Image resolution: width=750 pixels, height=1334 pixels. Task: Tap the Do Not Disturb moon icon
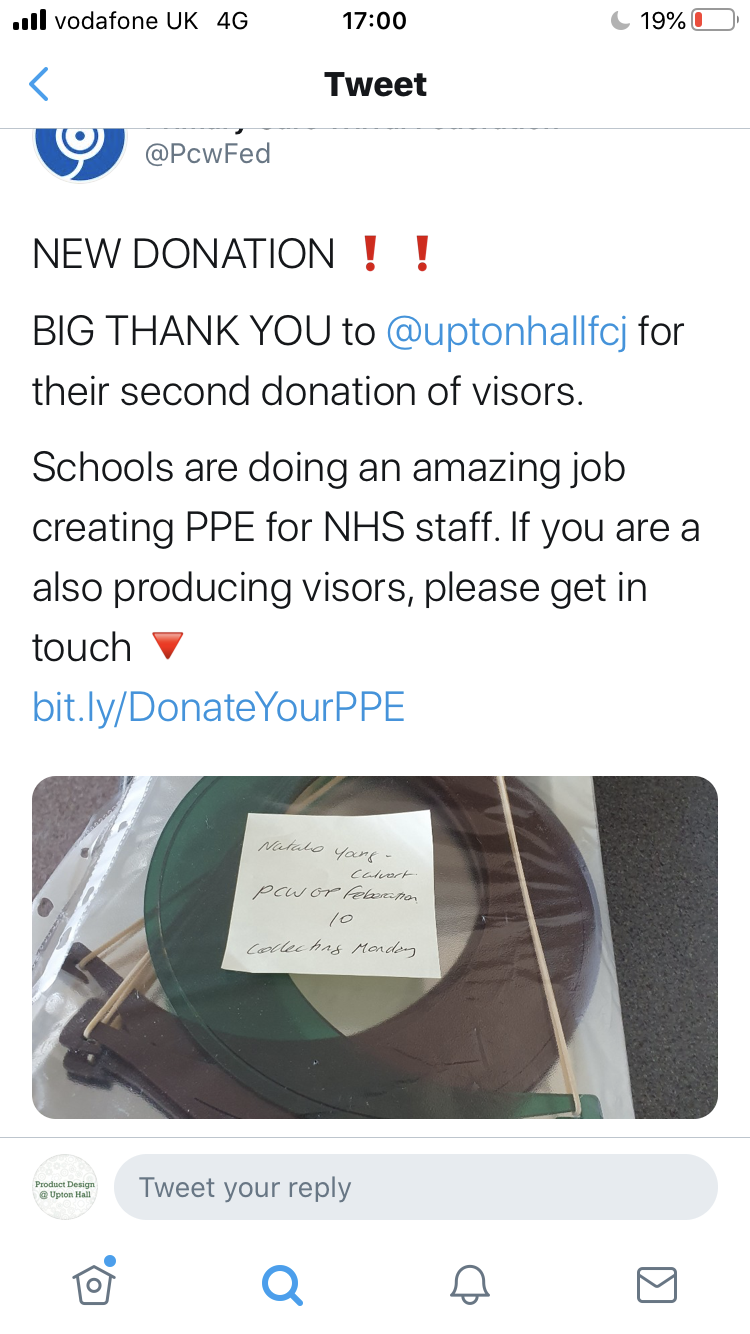point(621,20)
